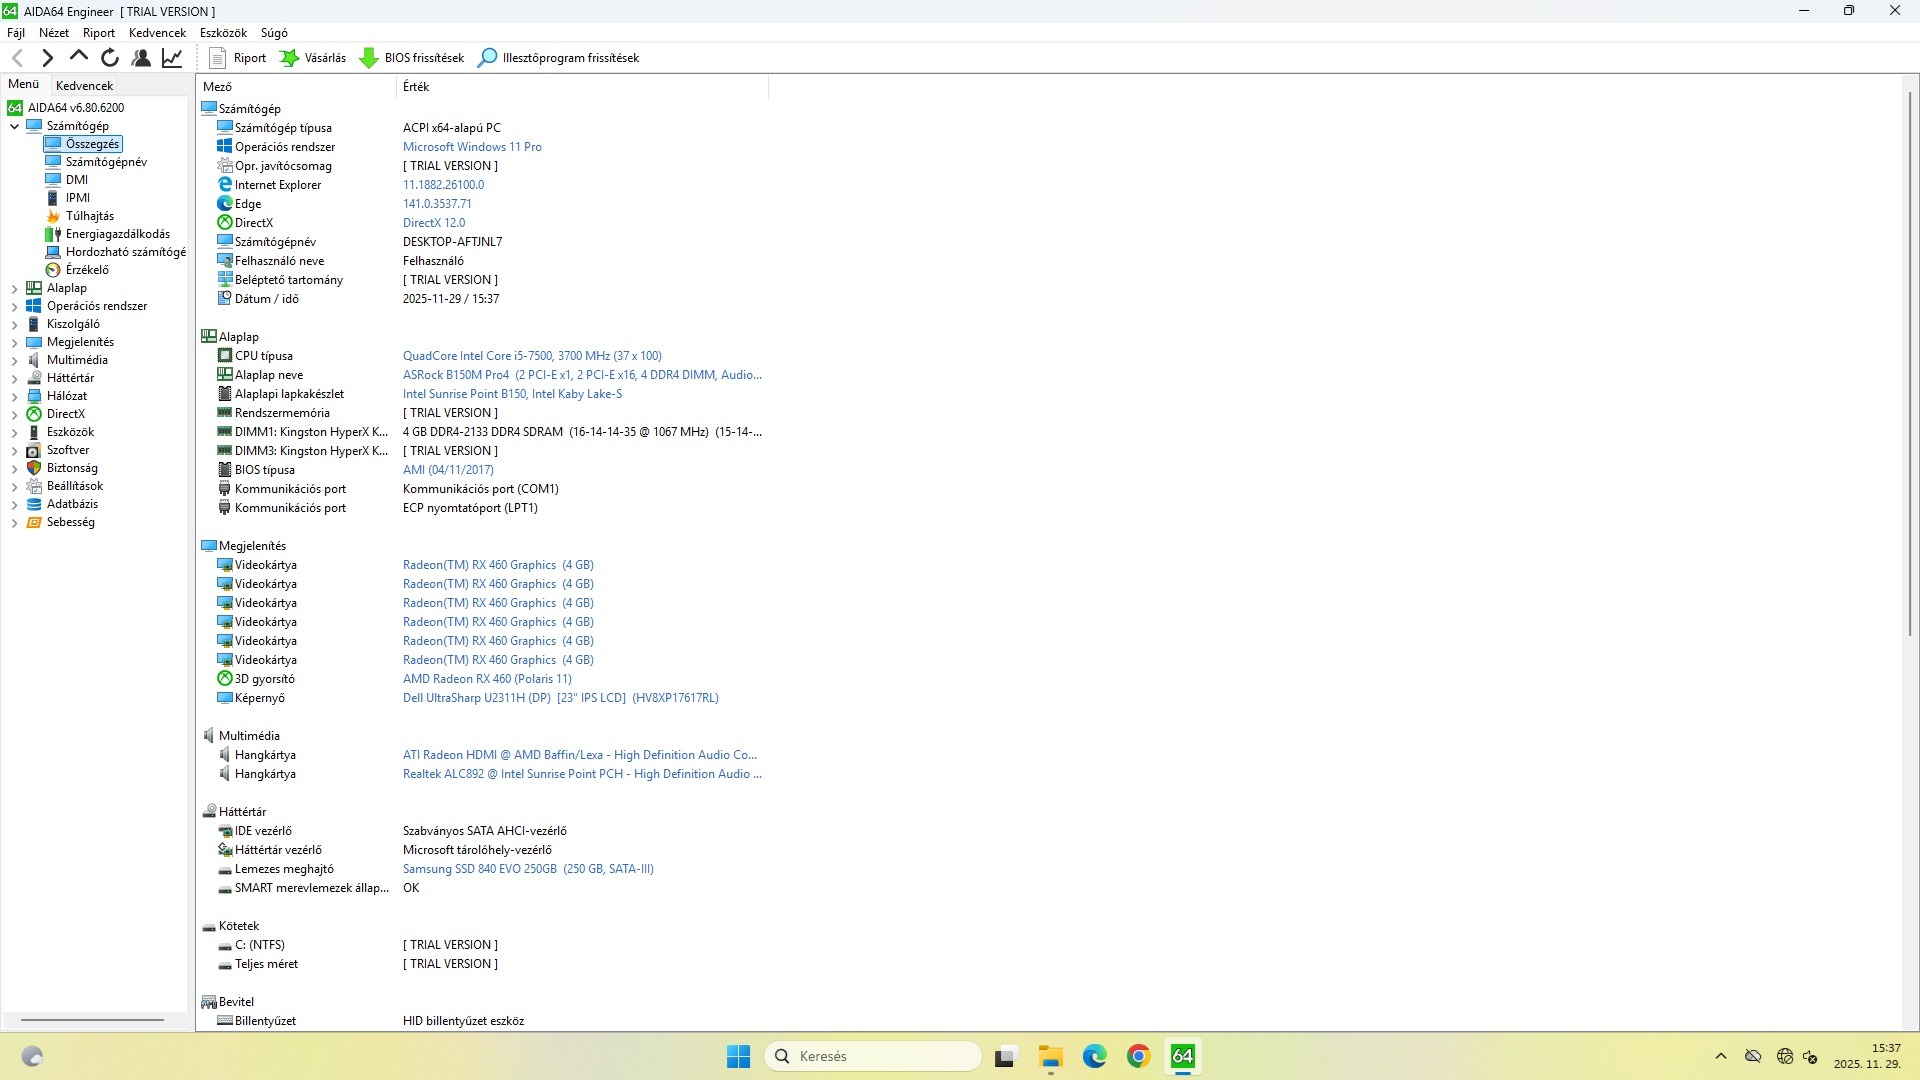Select Érzékelő in the tree
This screenshot has width=1920, height=1080.
coord(87,270)
